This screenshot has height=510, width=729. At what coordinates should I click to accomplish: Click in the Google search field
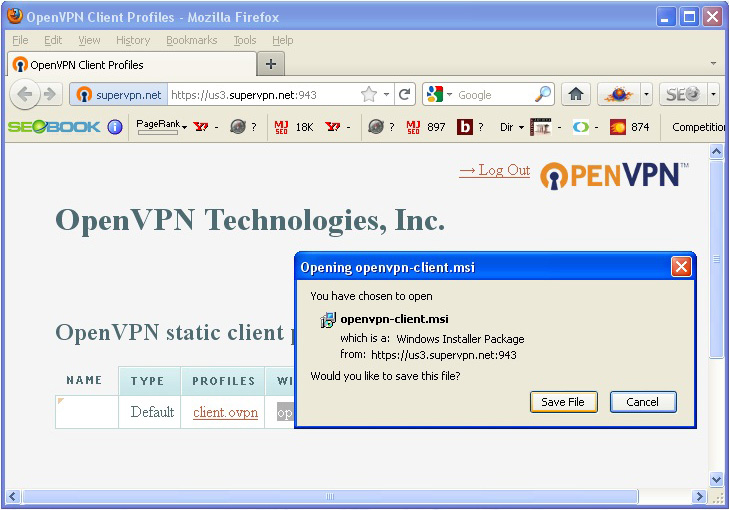pos(494,95)
